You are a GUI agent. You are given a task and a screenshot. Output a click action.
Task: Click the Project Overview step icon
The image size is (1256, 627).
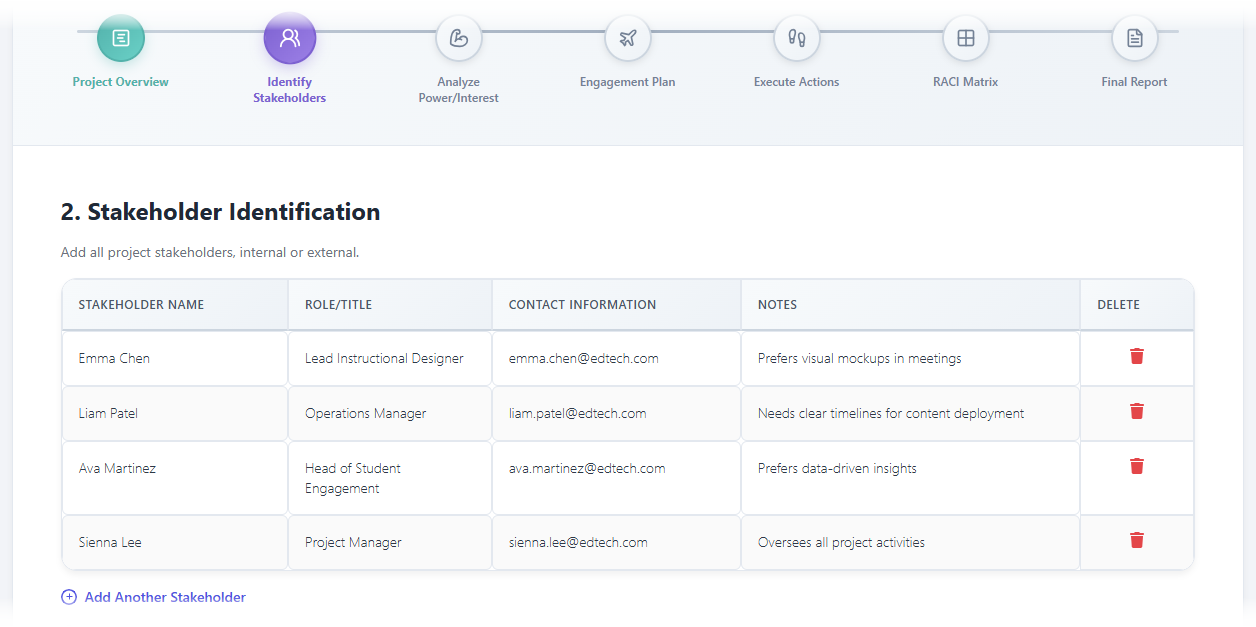coord(121,39)
